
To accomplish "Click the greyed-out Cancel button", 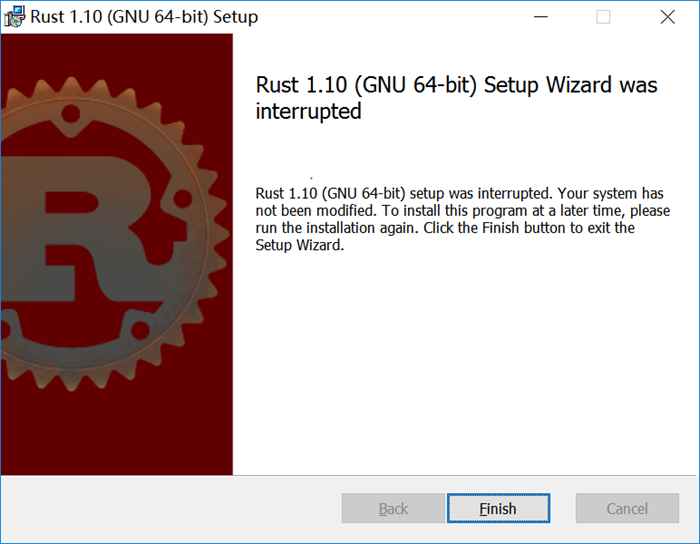I will 627,509.
